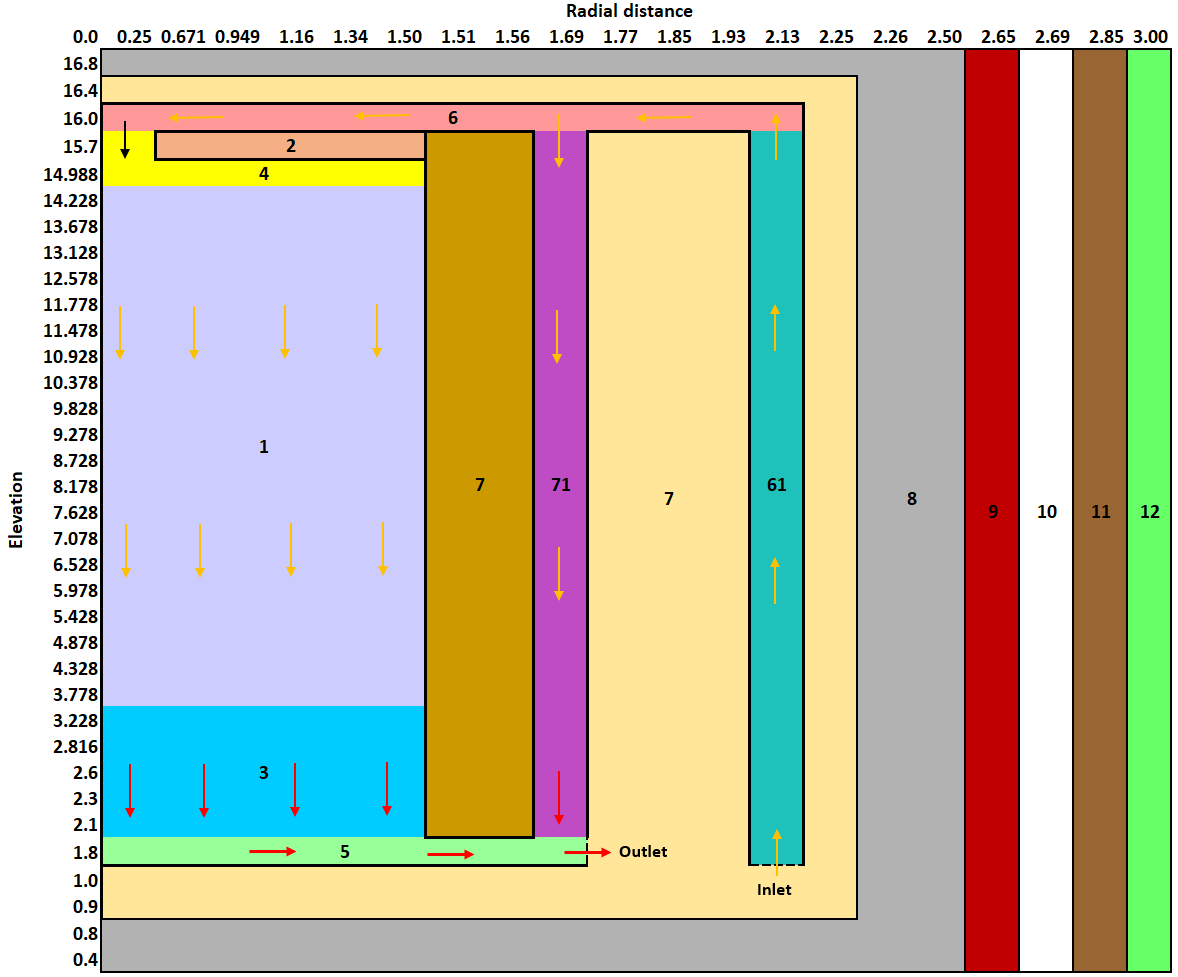This screenshot has height=977, width=1178.
Task: Click label "10" in the white column
Action: tap(1047, 513)
